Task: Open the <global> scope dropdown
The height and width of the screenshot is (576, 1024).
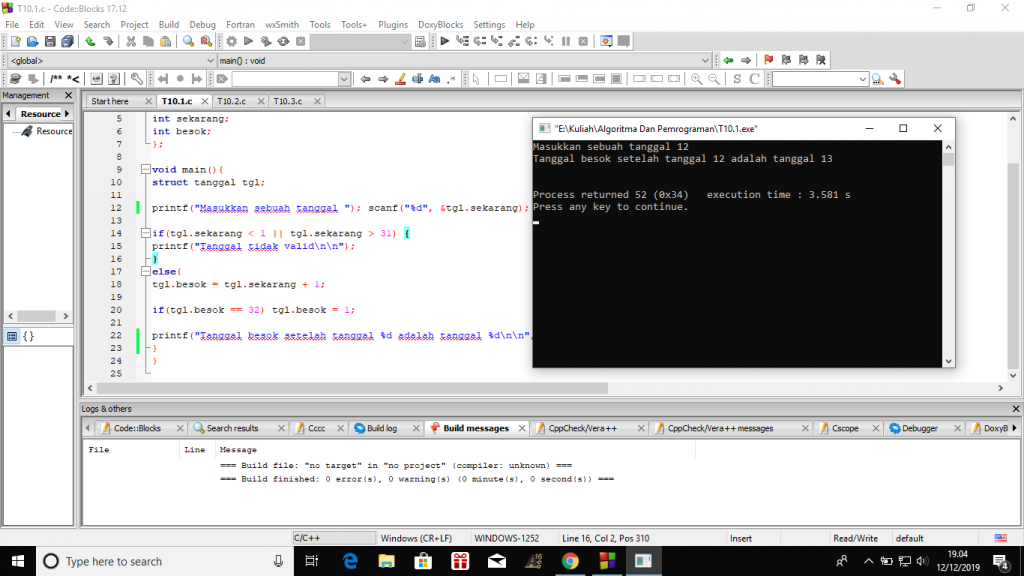Action: (x=110, y=60)
